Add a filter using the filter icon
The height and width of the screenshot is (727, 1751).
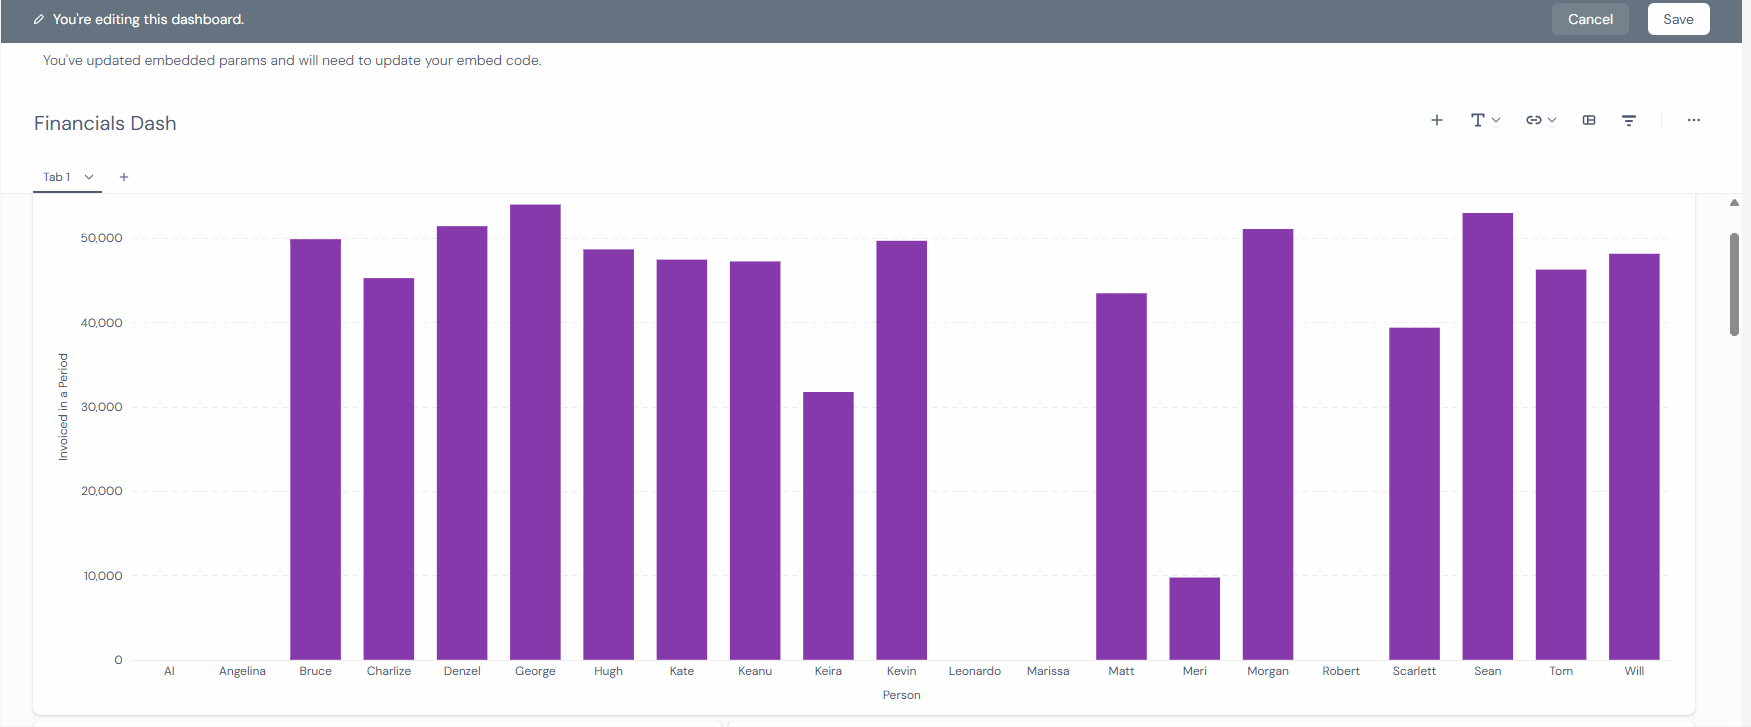(x=1629, y=120)
